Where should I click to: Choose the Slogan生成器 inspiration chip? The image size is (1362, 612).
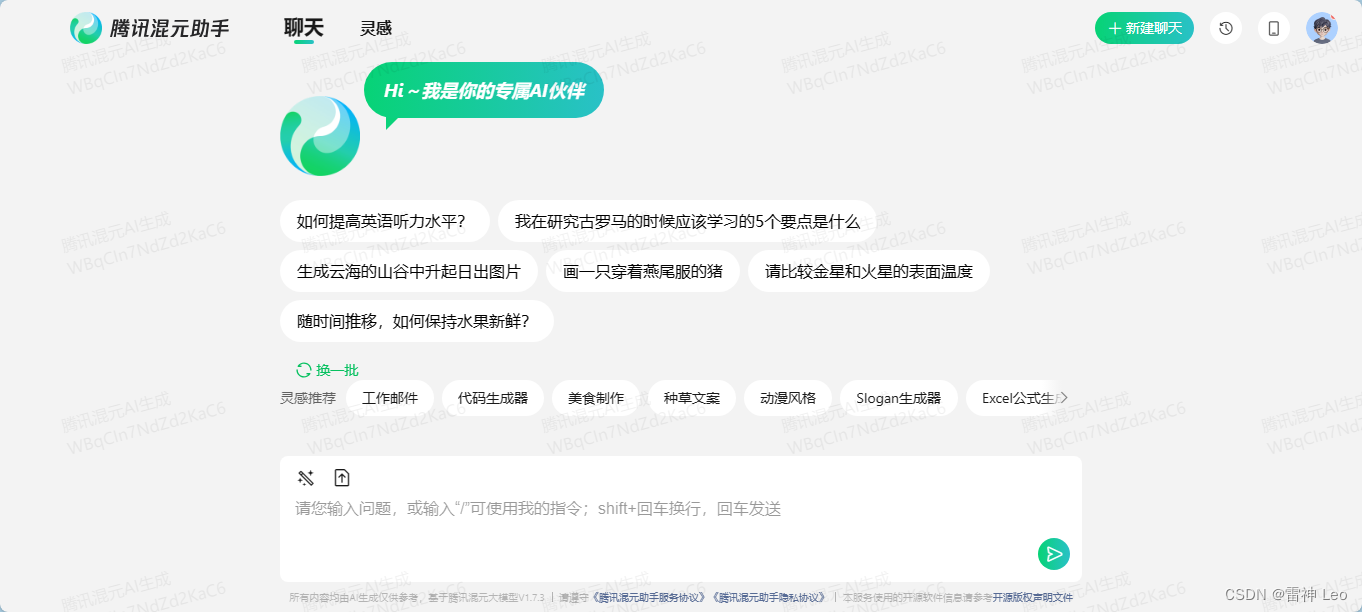899,398
